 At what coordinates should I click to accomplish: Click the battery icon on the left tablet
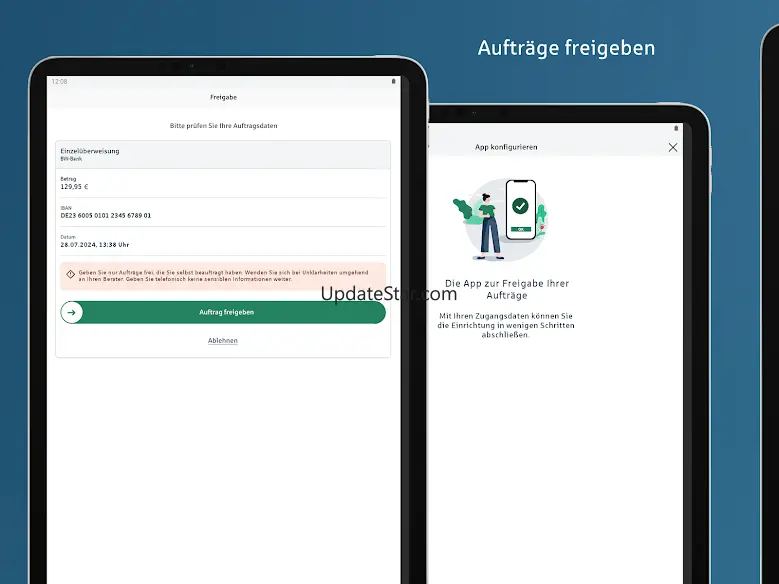393,81
